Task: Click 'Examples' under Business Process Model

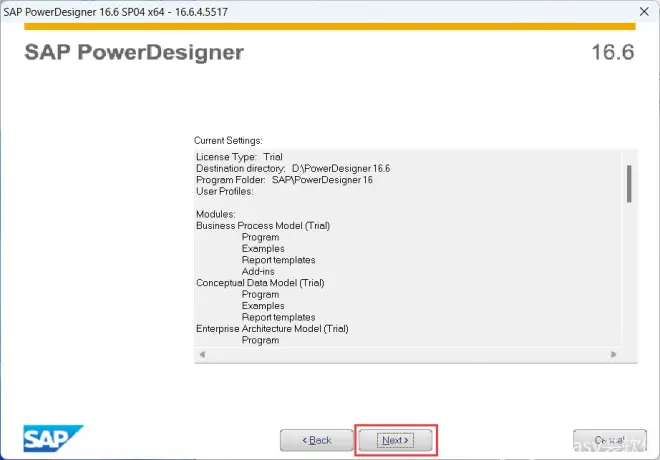Action: 263,249
